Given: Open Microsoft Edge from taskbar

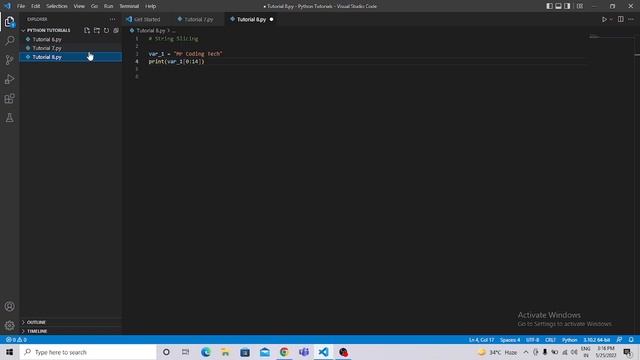Looking at the screenshot, I should pyautogui.click(x=206, y=352).
